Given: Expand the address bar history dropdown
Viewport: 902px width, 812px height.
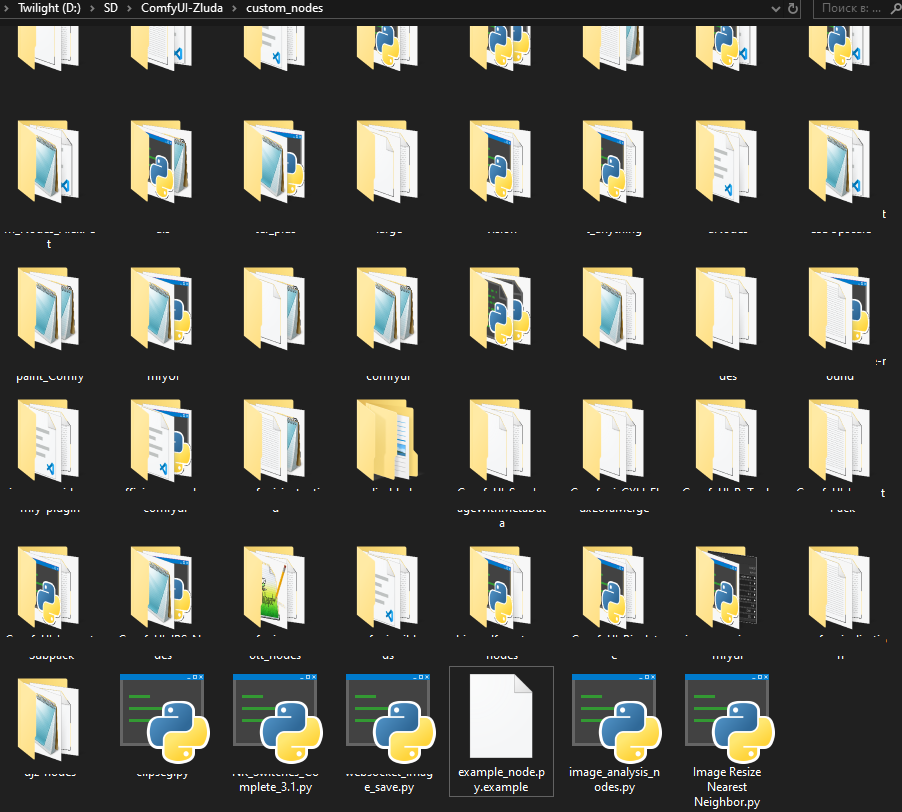Looking at the screenshot, I should coord(776,9).
